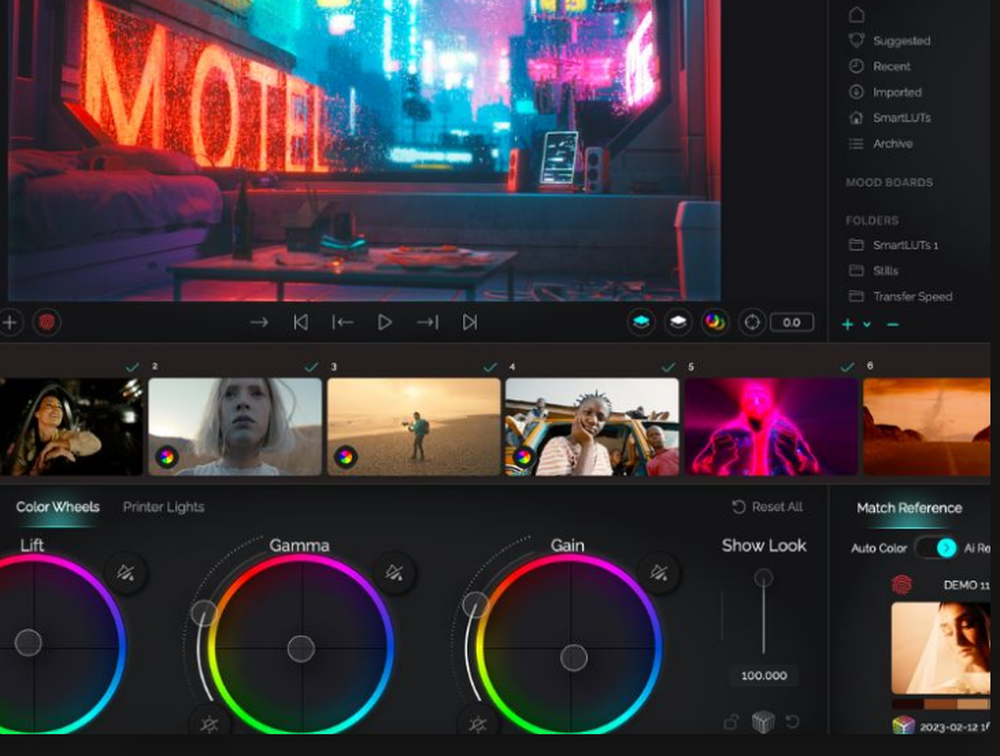Open the Archive library section
This screenshot has height=756, width=1000.
point(880,144)
